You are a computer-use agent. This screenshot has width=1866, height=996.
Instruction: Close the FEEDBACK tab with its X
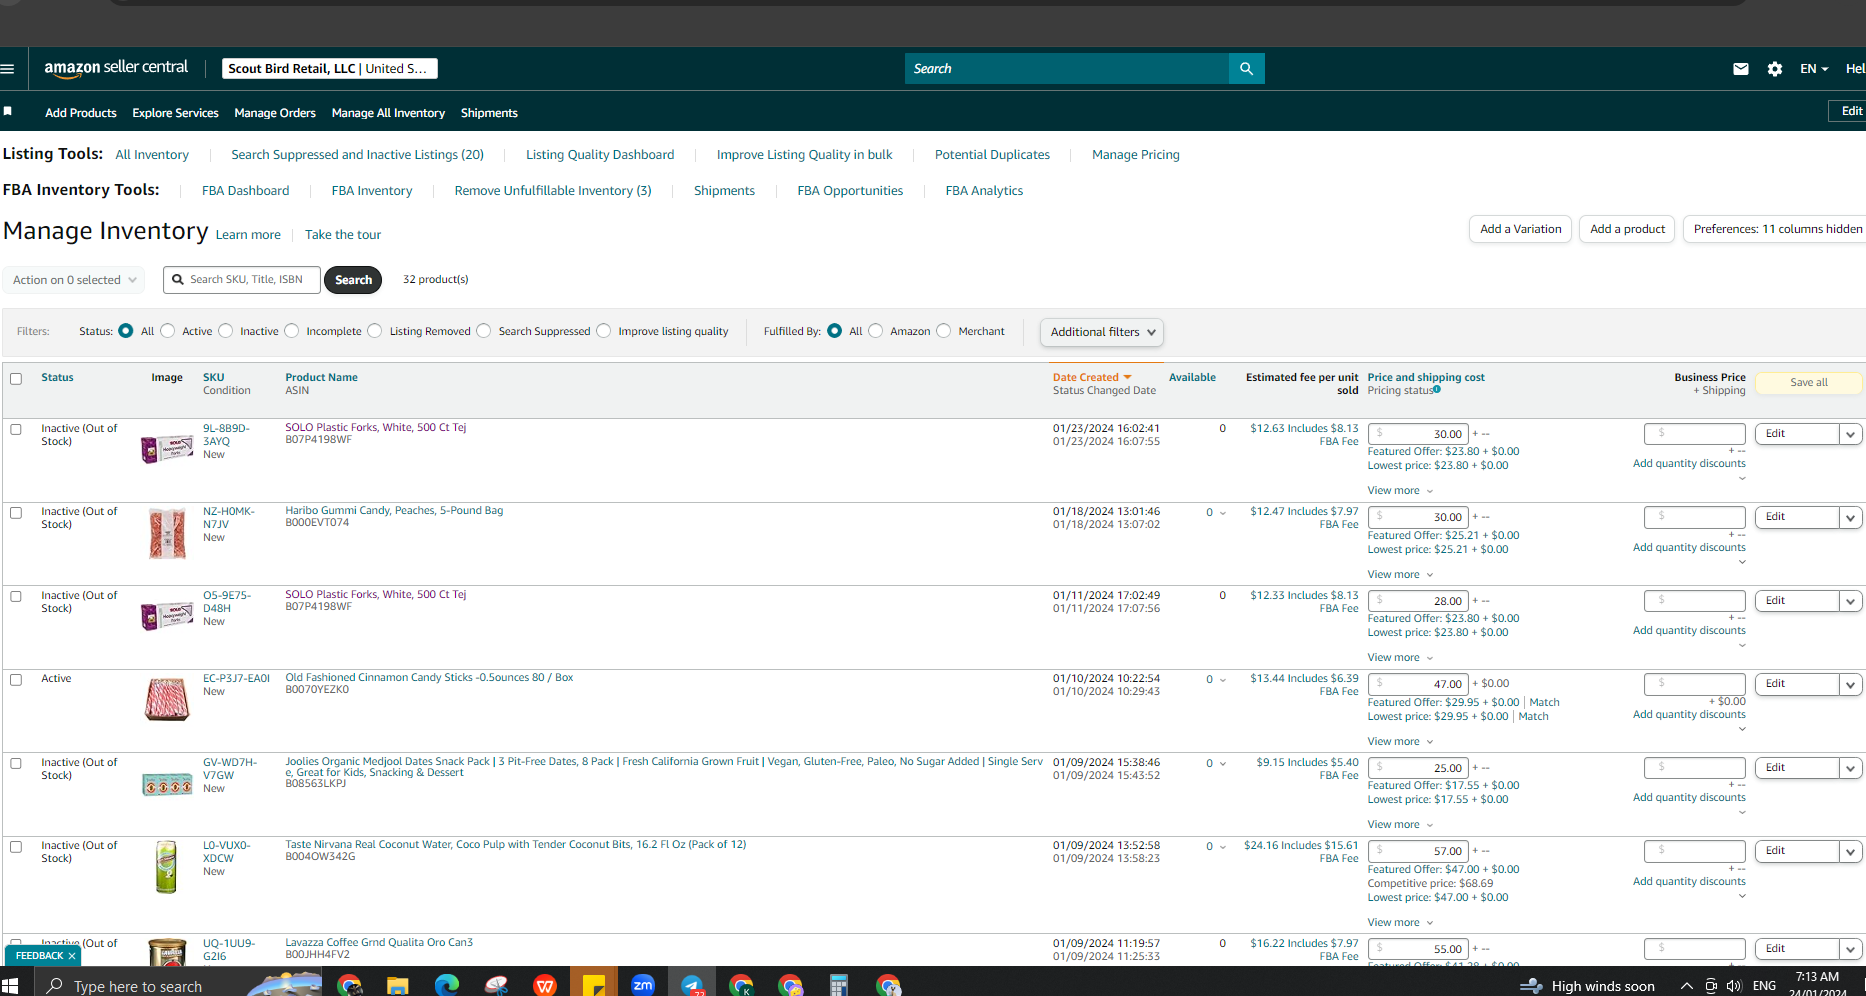click(x=72, y=956)
